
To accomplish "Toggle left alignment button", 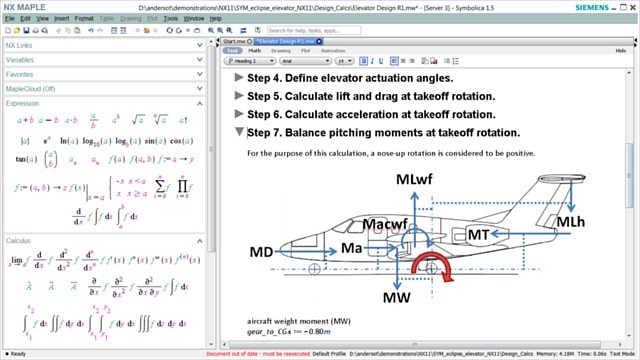I will tap(394, 61).
